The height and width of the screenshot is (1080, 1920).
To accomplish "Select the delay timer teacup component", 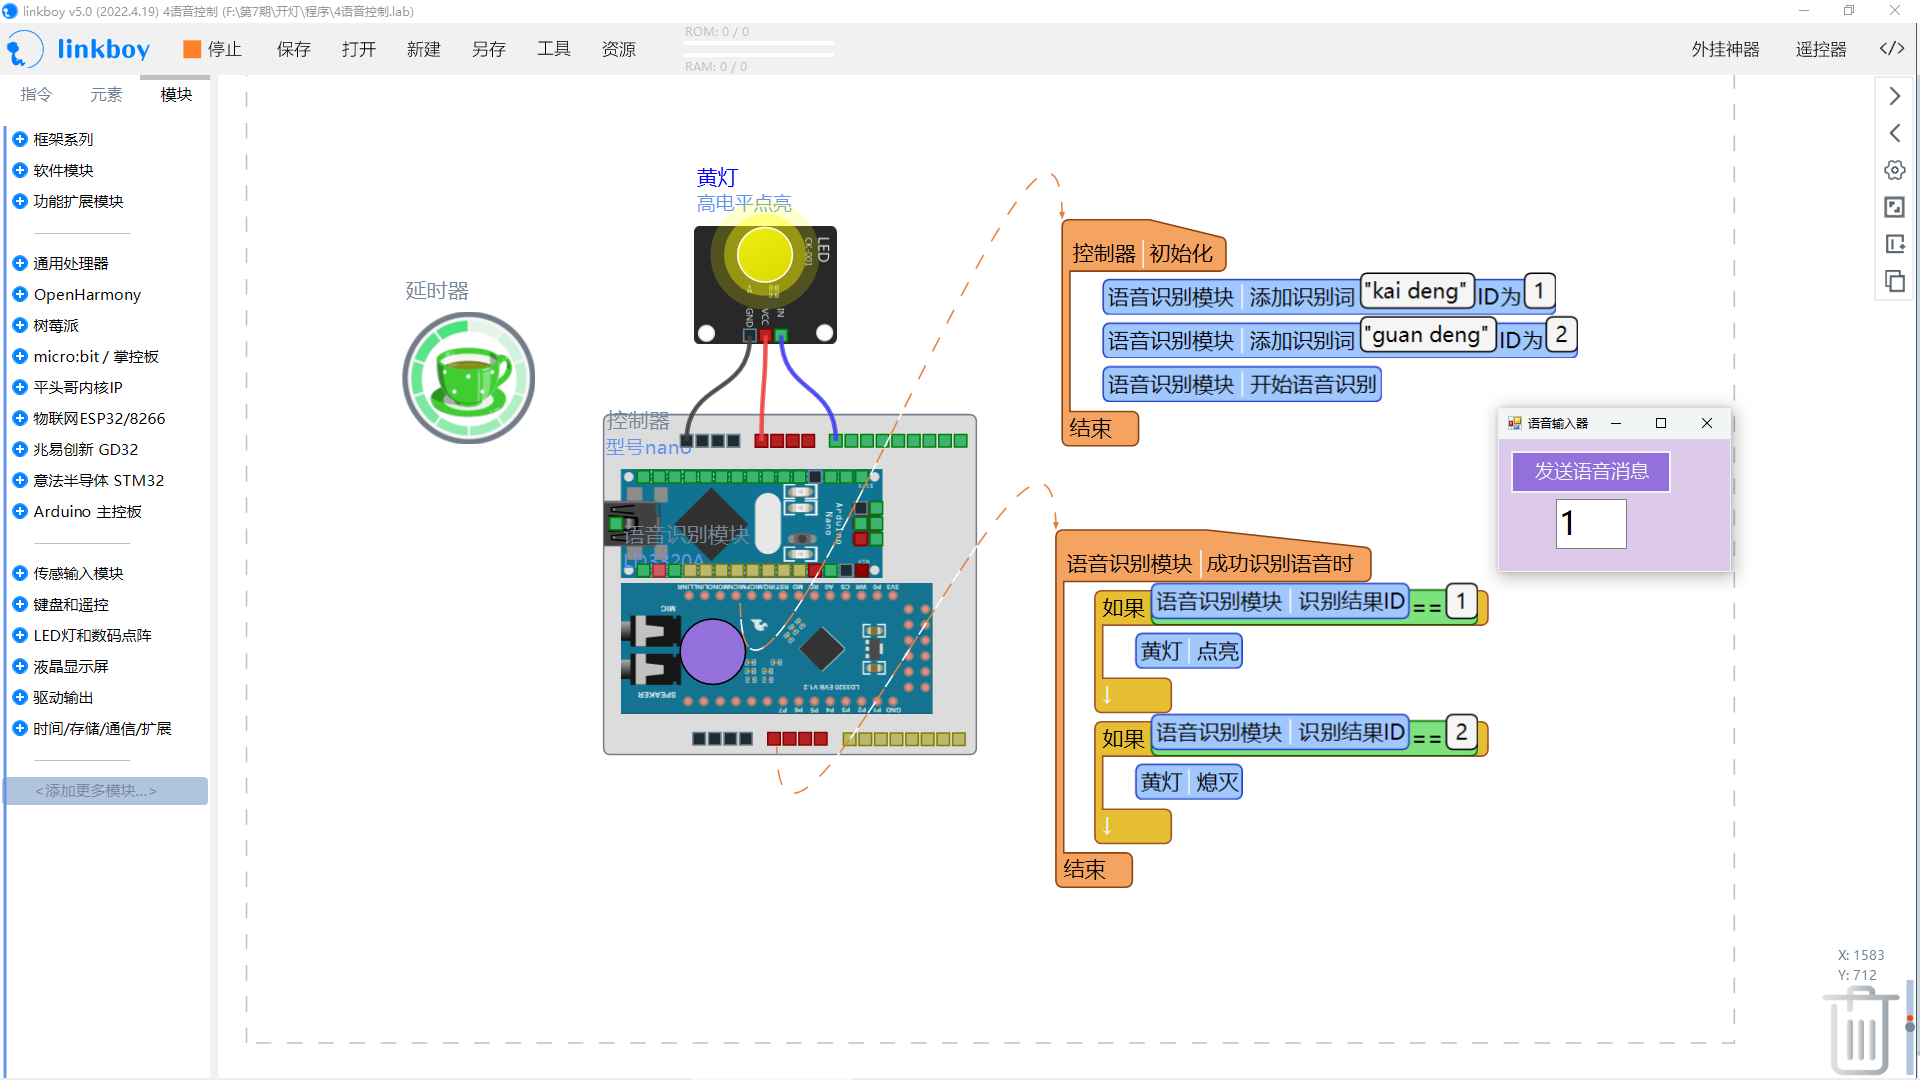I will point(468,378).
